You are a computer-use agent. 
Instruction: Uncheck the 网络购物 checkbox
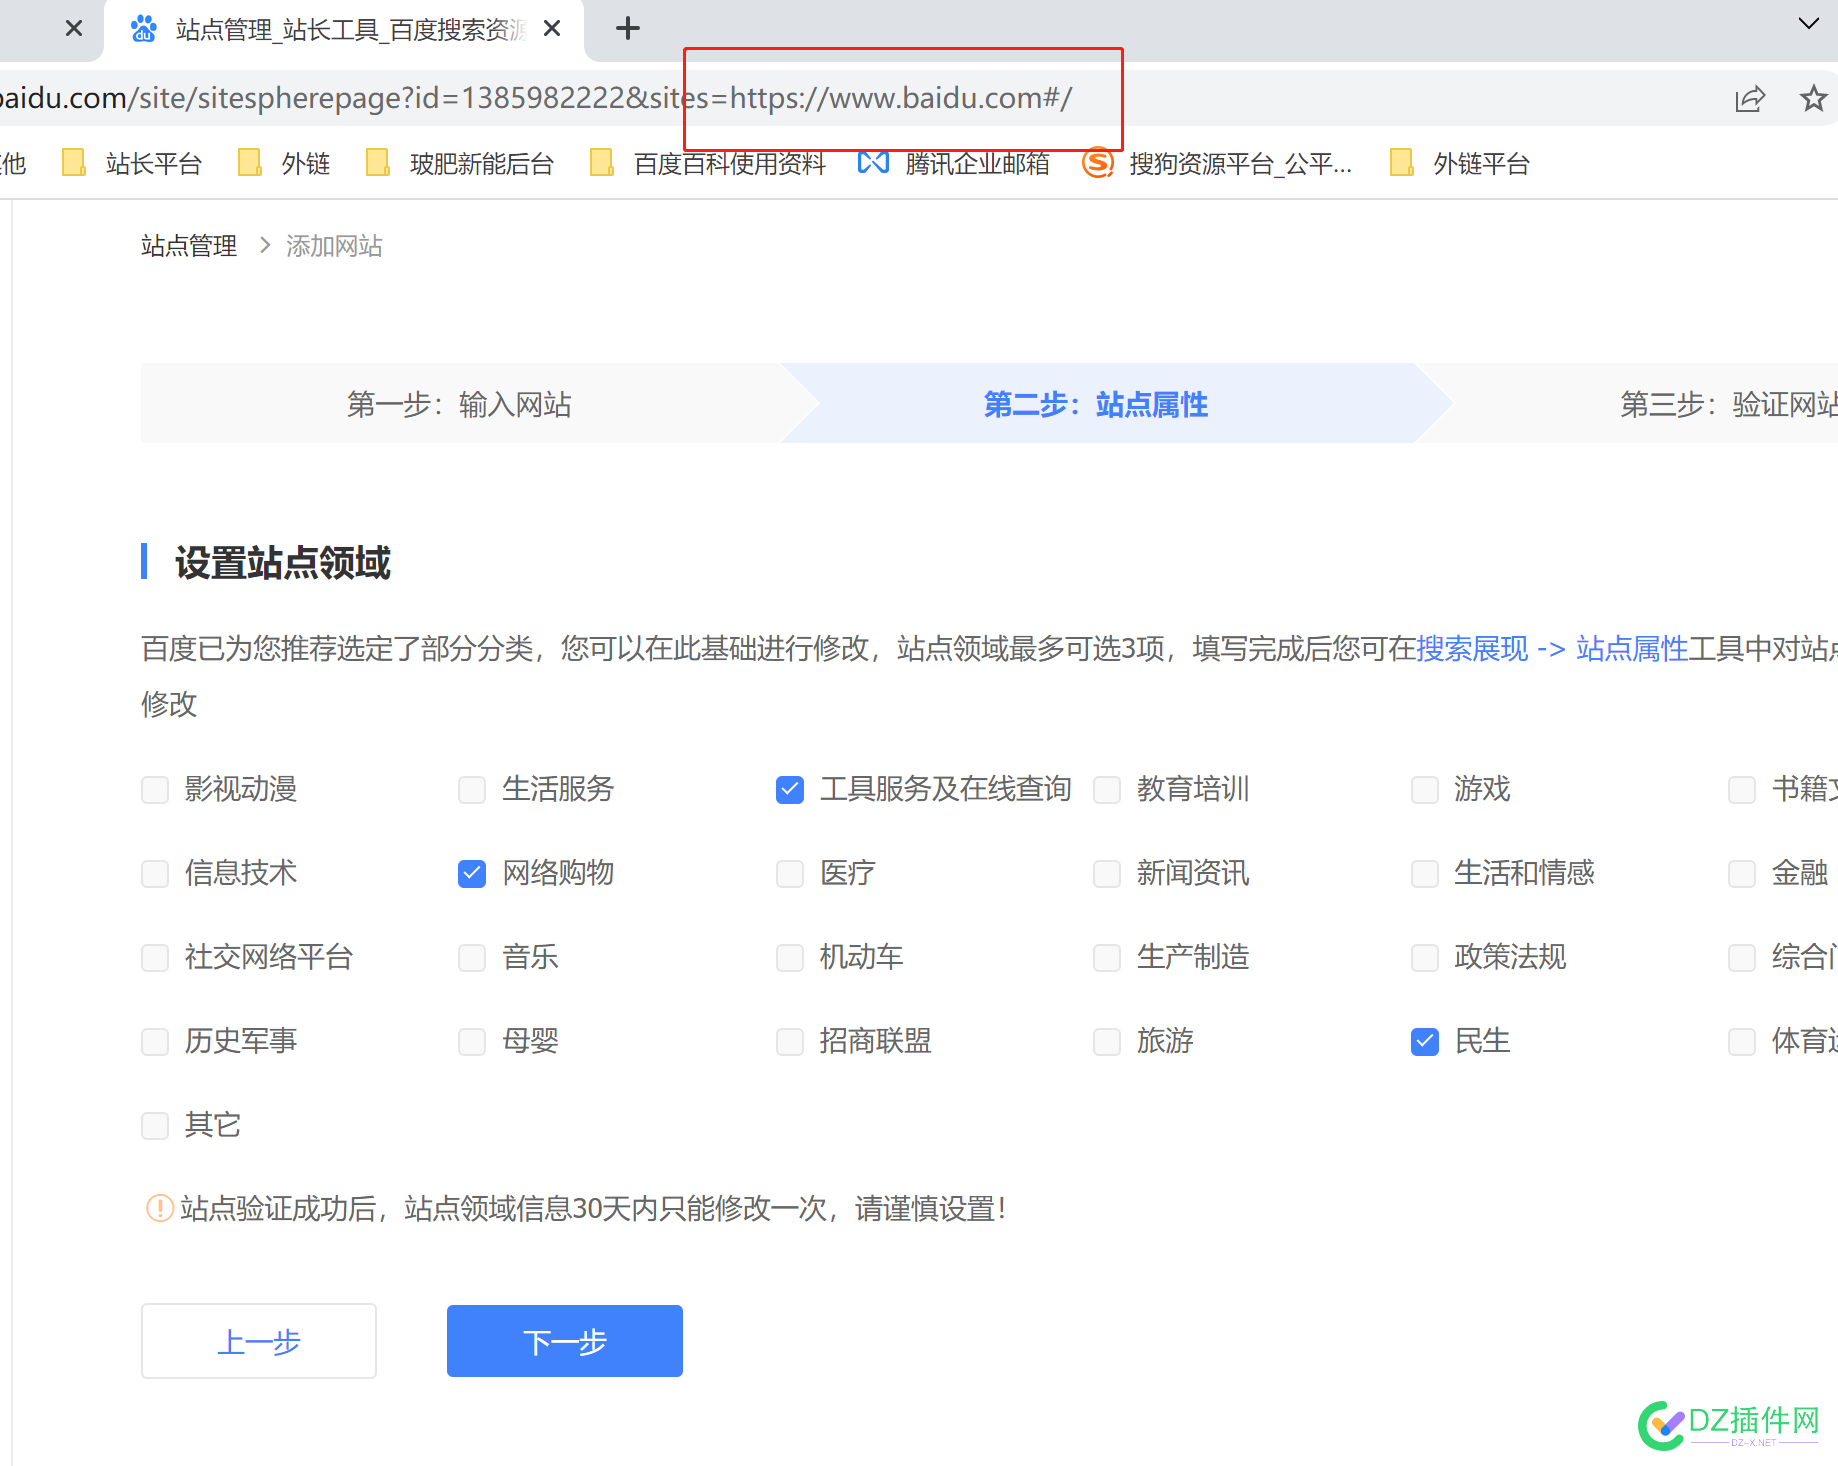[472, 874]
